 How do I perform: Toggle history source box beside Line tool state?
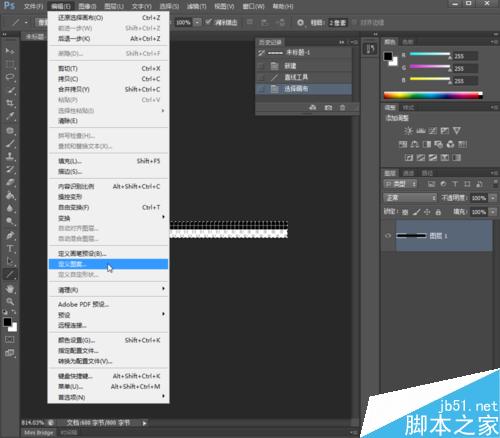pos(262,77)
